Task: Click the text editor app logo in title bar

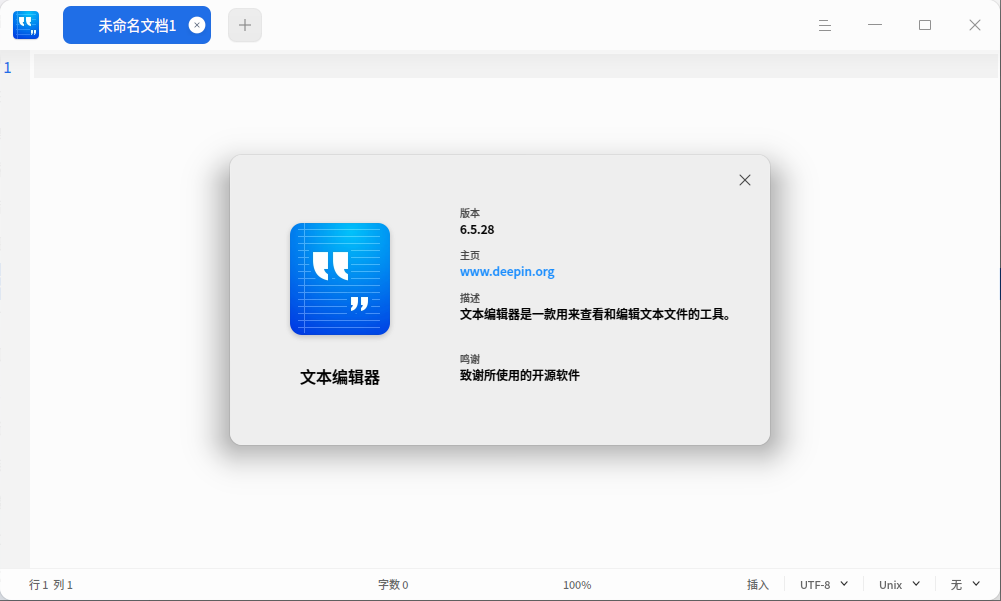Action: (26, 25)
